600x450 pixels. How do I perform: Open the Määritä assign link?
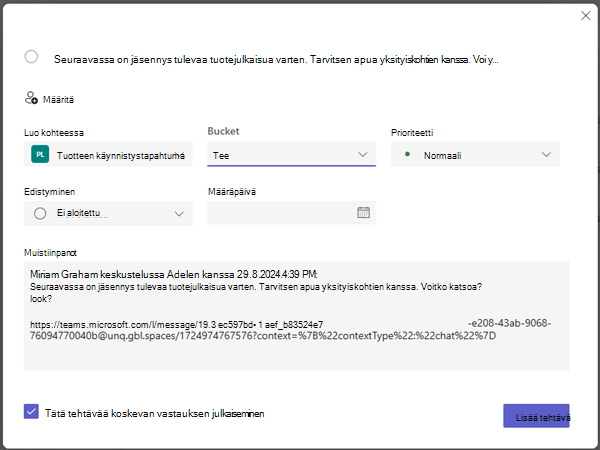click(x=58, y=99)
